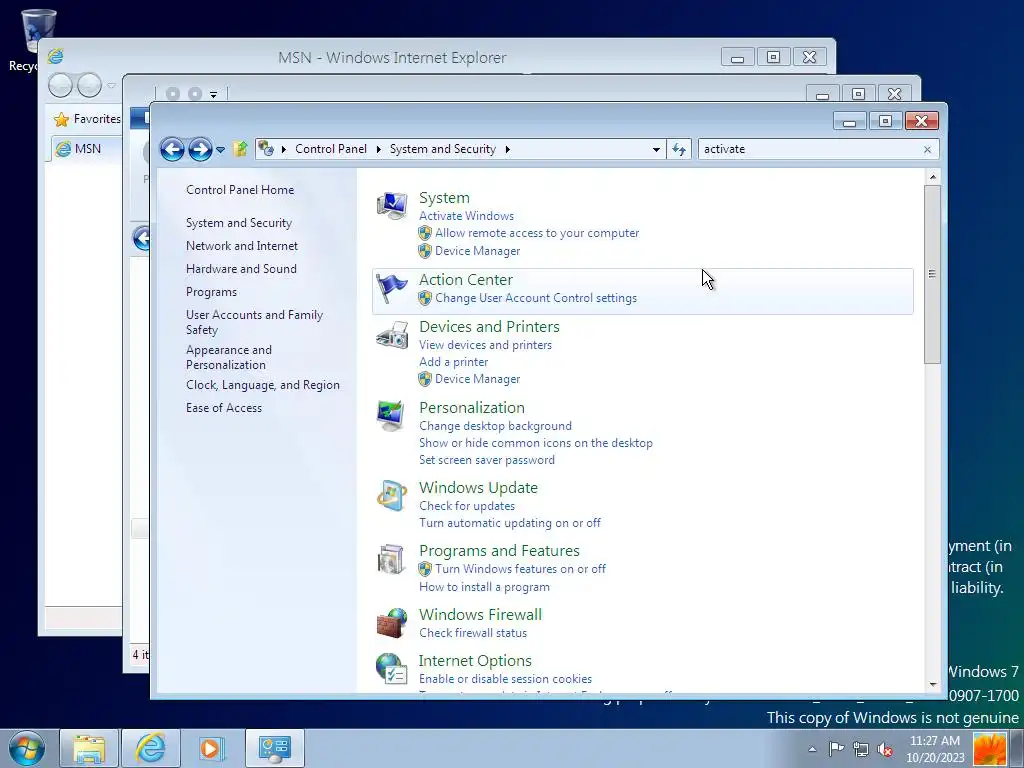
Task: Open Ease of Access in the sidebar
Action: 223,408
